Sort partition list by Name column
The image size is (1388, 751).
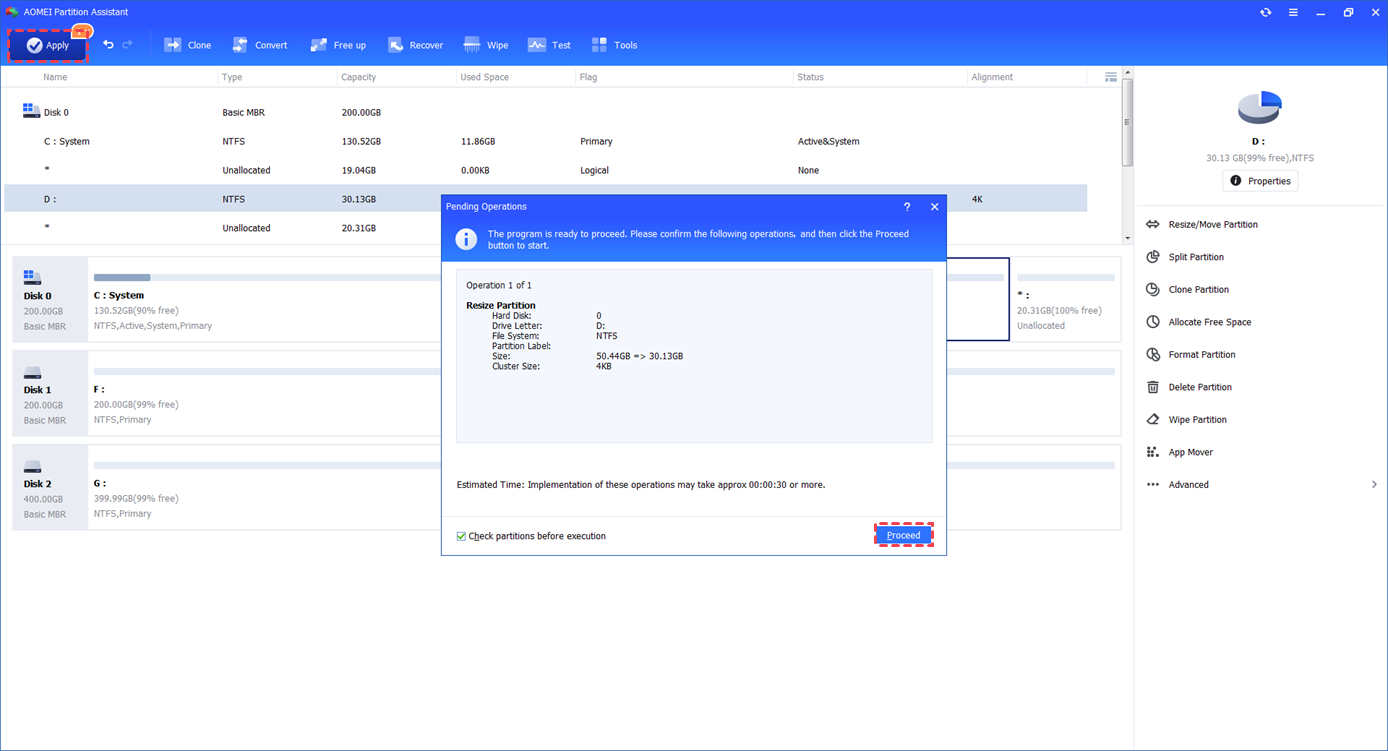click(x=55, y=77)
